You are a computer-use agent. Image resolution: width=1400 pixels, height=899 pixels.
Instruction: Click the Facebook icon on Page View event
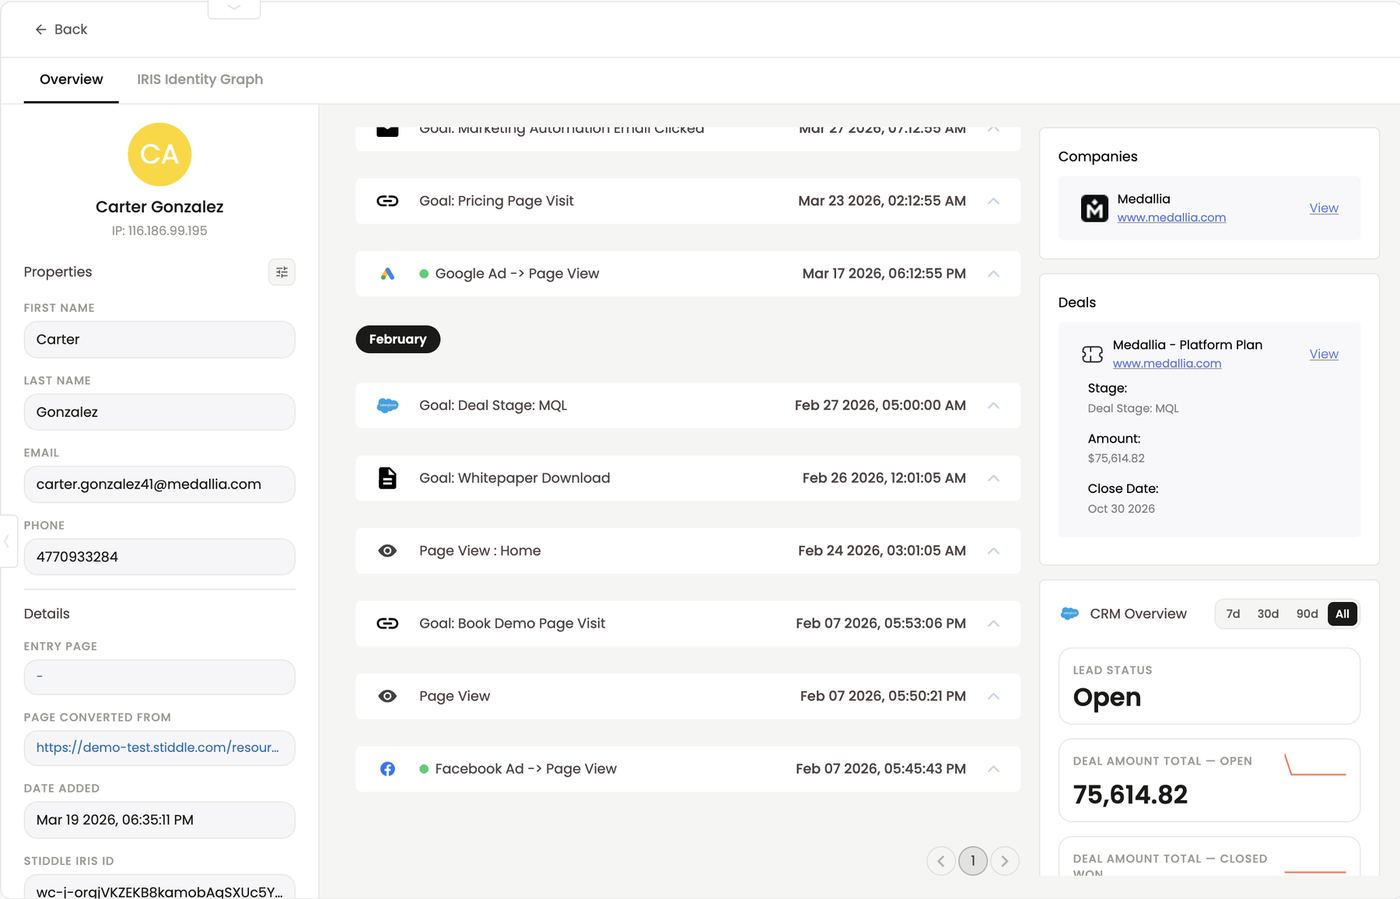[x=387, y=769]
